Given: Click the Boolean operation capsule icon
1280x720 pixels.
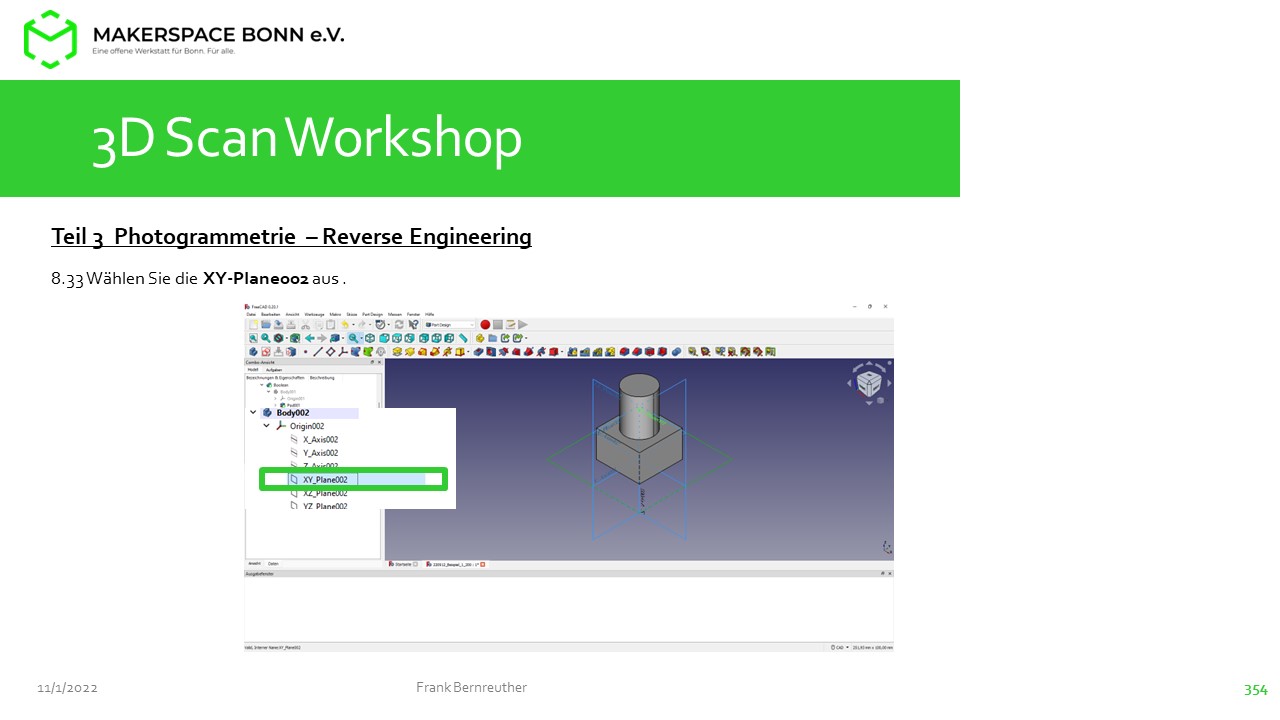Looking at the screenshot, I should point(676,351).
